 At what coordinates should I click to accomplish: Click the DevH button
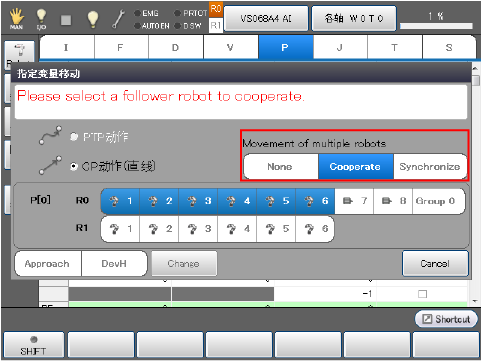coord(114,264)
